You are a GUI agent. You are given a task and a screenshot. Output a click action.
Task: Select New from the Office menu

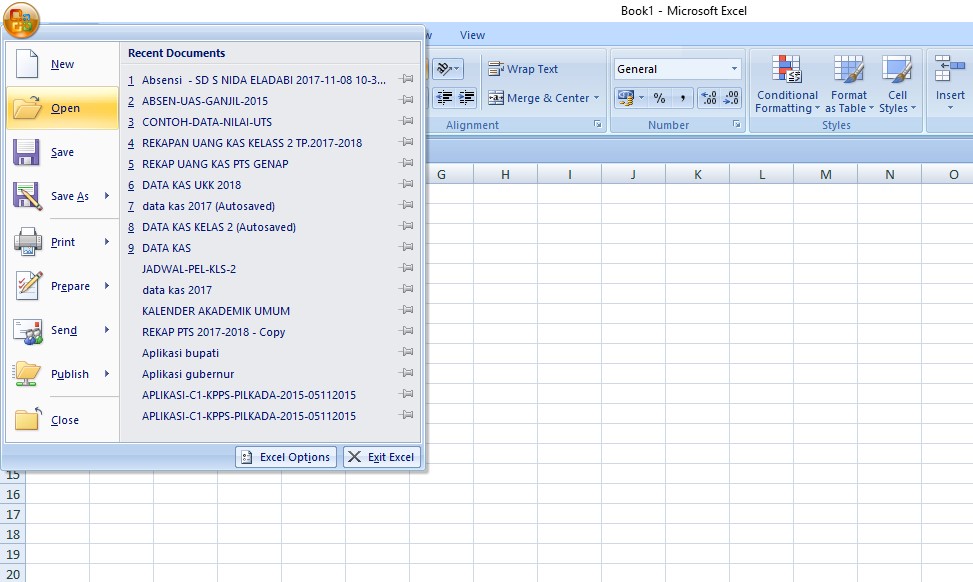coord(63,64)
